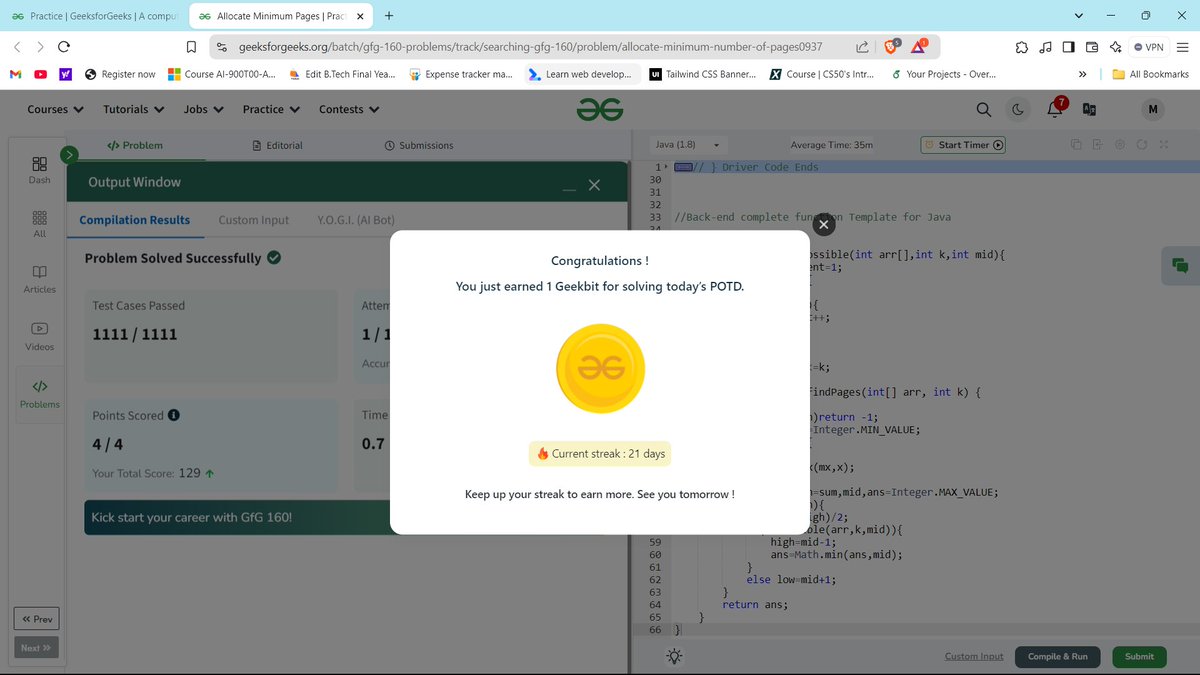The image size is (1200, 675).
Task: Show more bookmarks with double chevron
Action: 1082,74
